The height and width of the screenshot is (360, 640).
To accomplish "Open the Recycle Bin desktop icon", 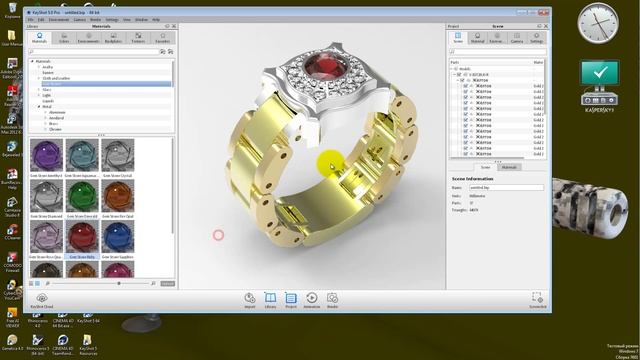I will pos(12,10).
